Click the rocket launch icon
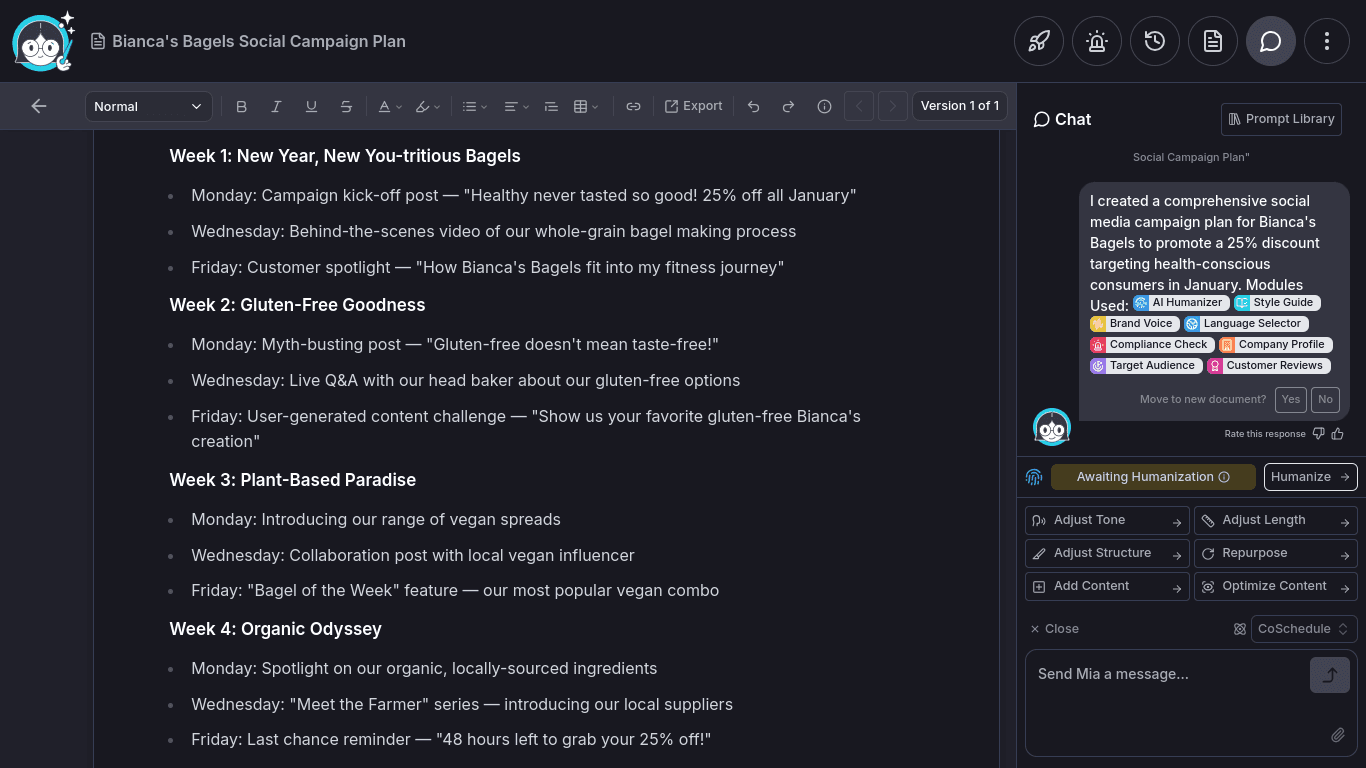This screenshot has height=768, width=1366. pos(1038,41)
